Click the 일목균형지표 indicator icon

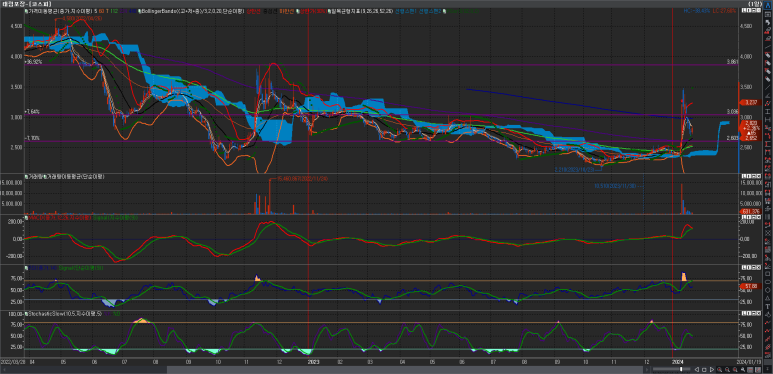coord(329,11)
